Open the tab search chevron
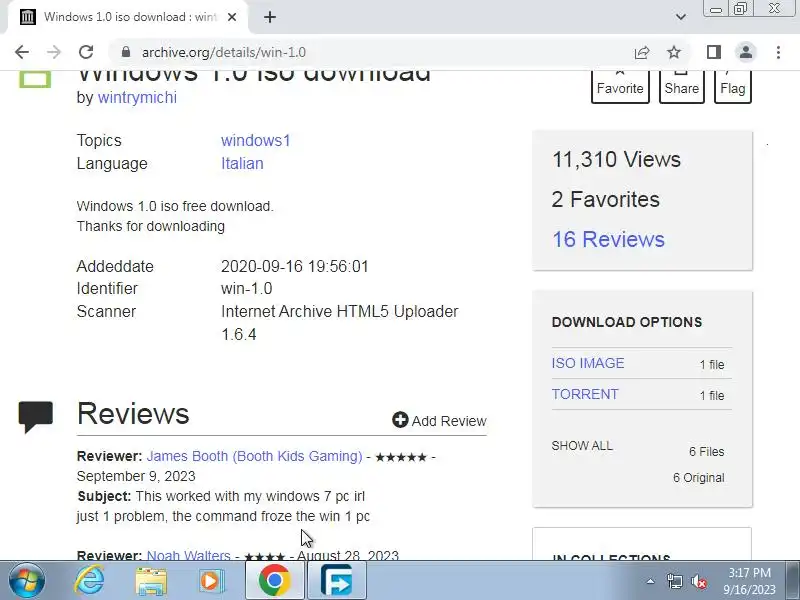This screenshot has width=800, height=600. pos(681,17)
